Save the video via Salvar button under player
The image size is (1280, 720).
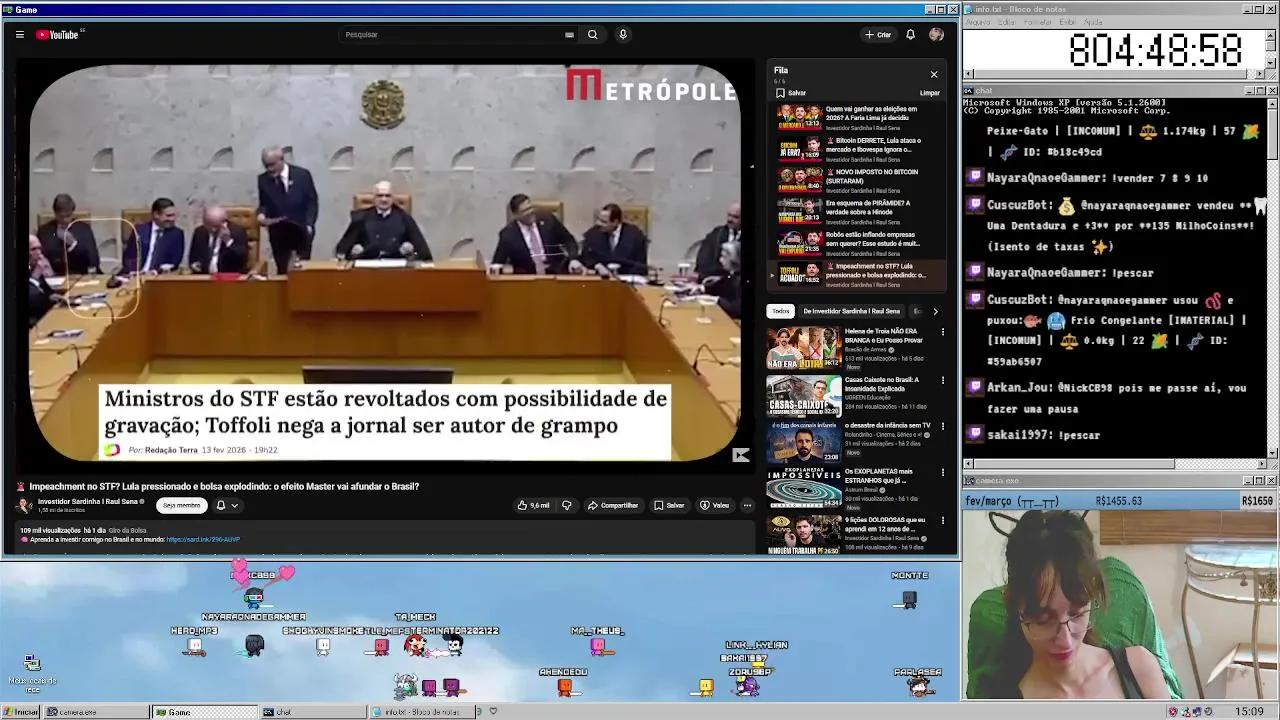(x=669, y=505)
